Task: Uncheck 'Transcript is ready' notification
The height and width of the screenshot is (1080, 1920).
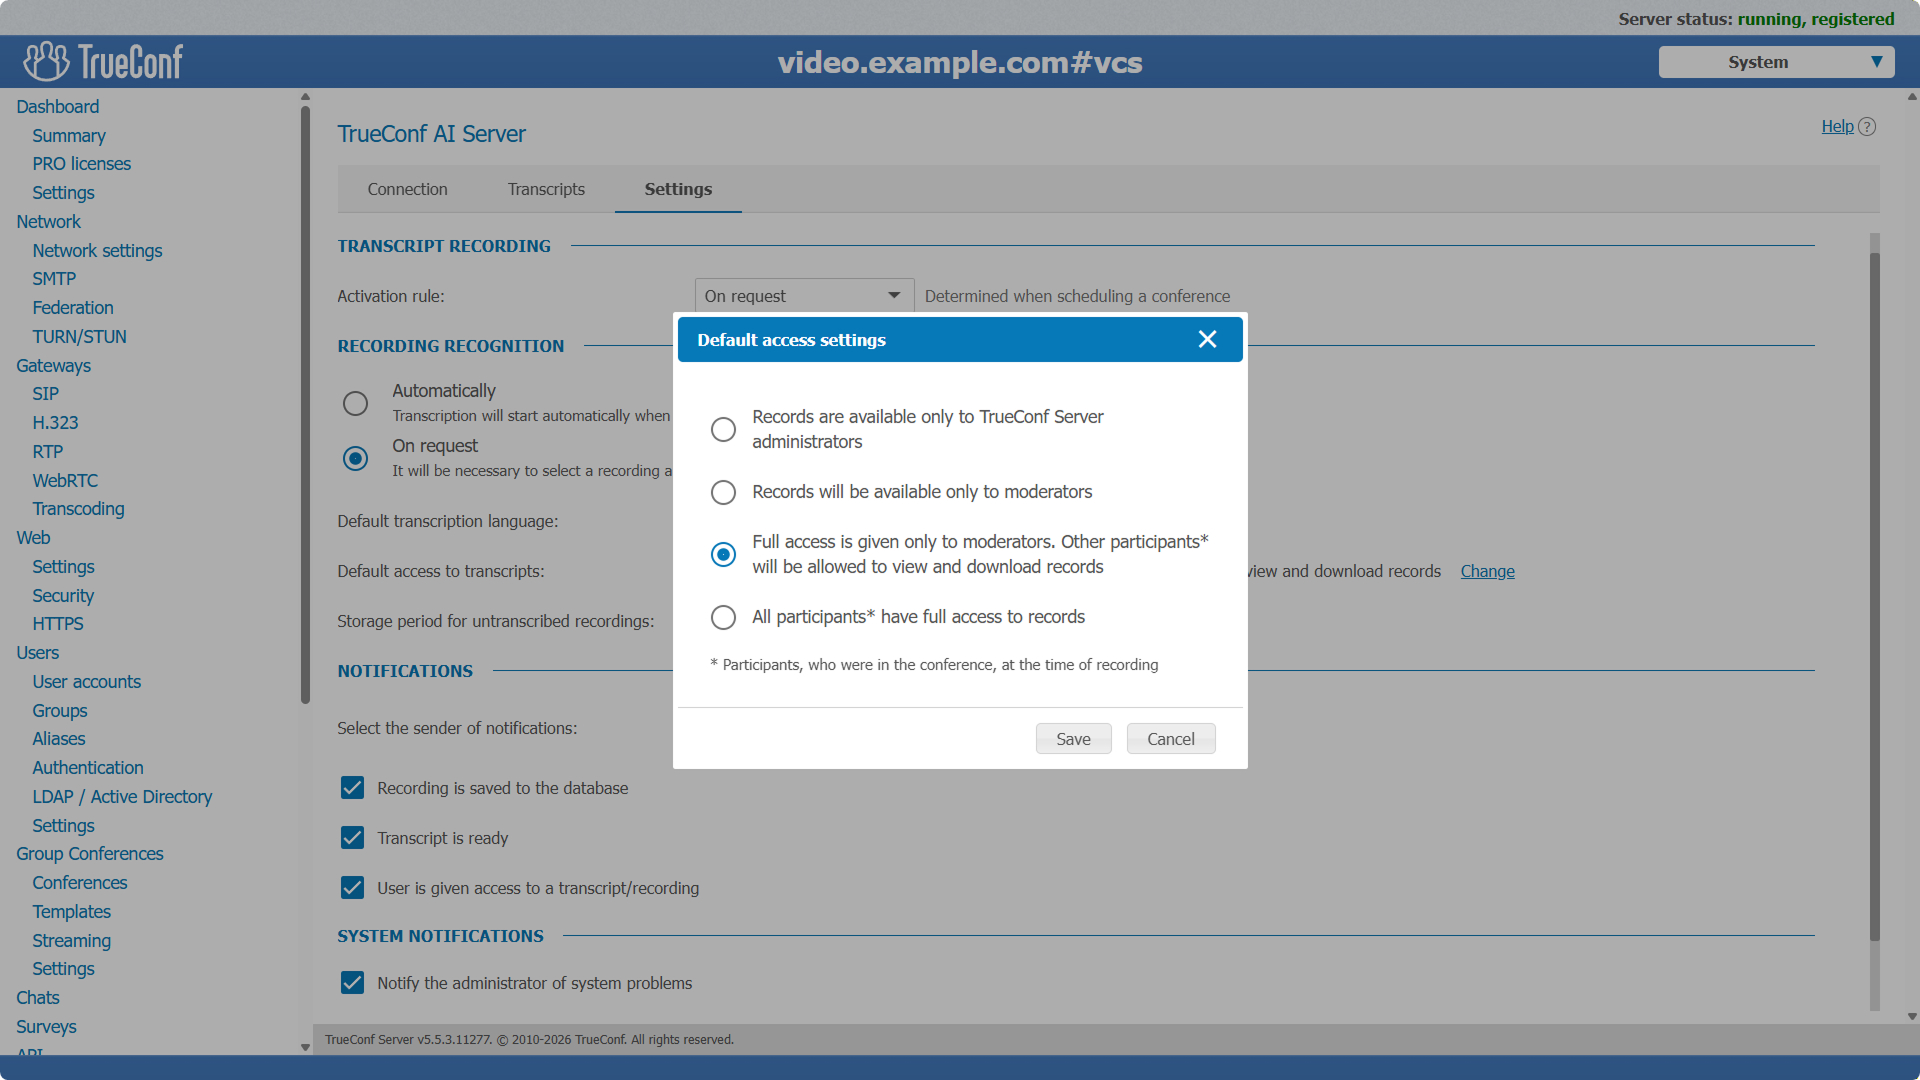Action: pyautogui.click(x=352, y=838)
